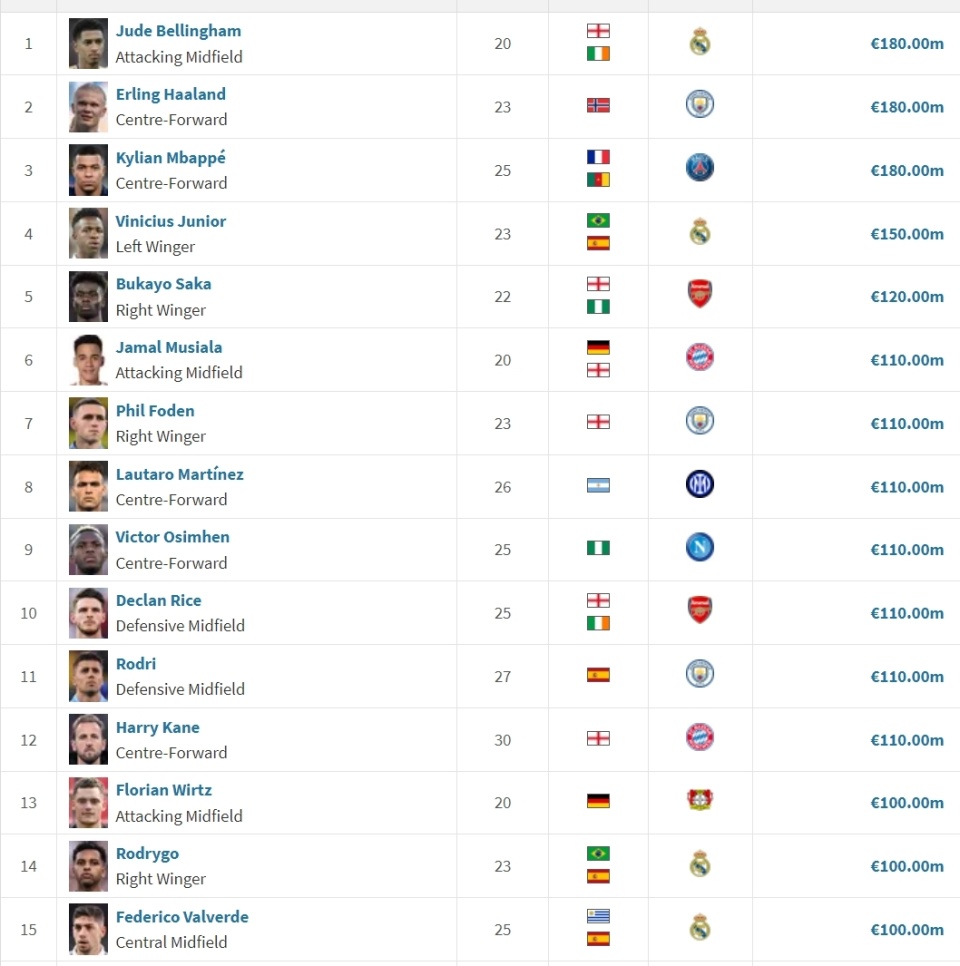Click Phil Foden's player photo

click(x=88, y=423)
